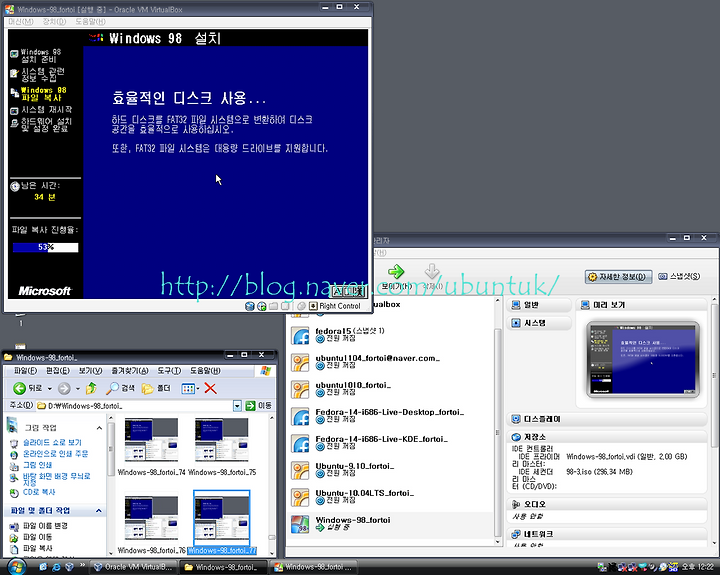Open the address bar dropdown in Explorer

click(237, 406)
